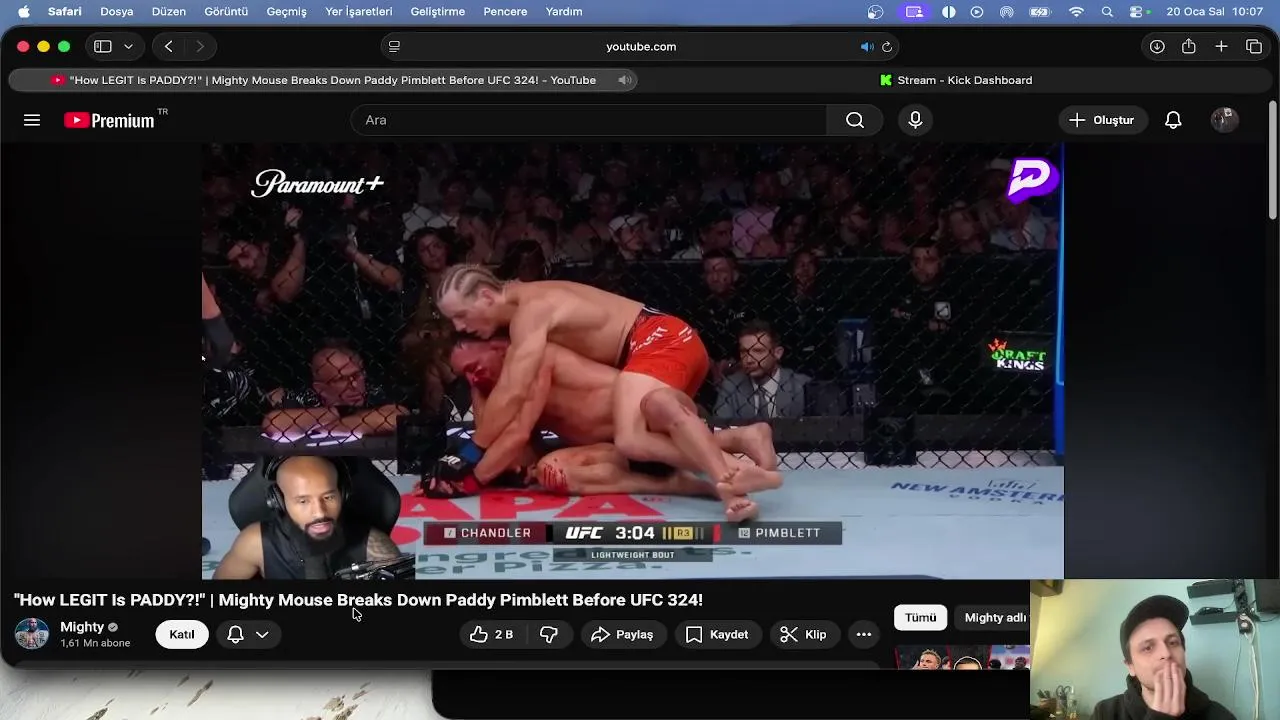Select the Tümü filter chip

pos(920,618)
